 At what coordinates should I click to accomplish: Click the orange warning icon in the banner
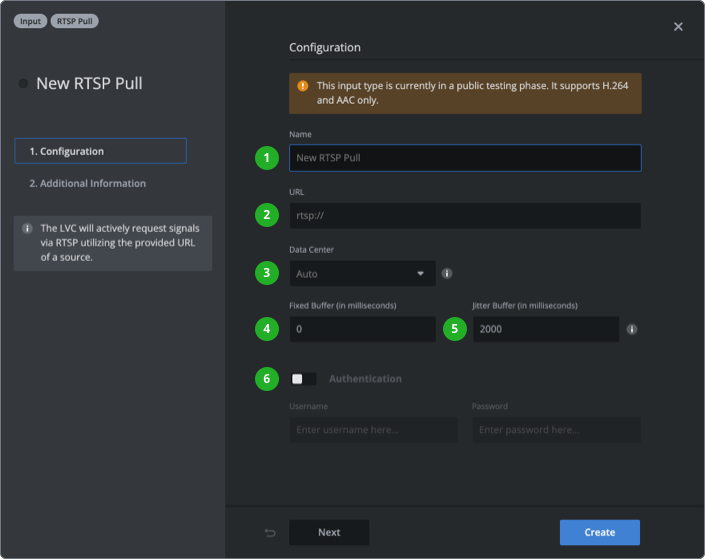302,87
